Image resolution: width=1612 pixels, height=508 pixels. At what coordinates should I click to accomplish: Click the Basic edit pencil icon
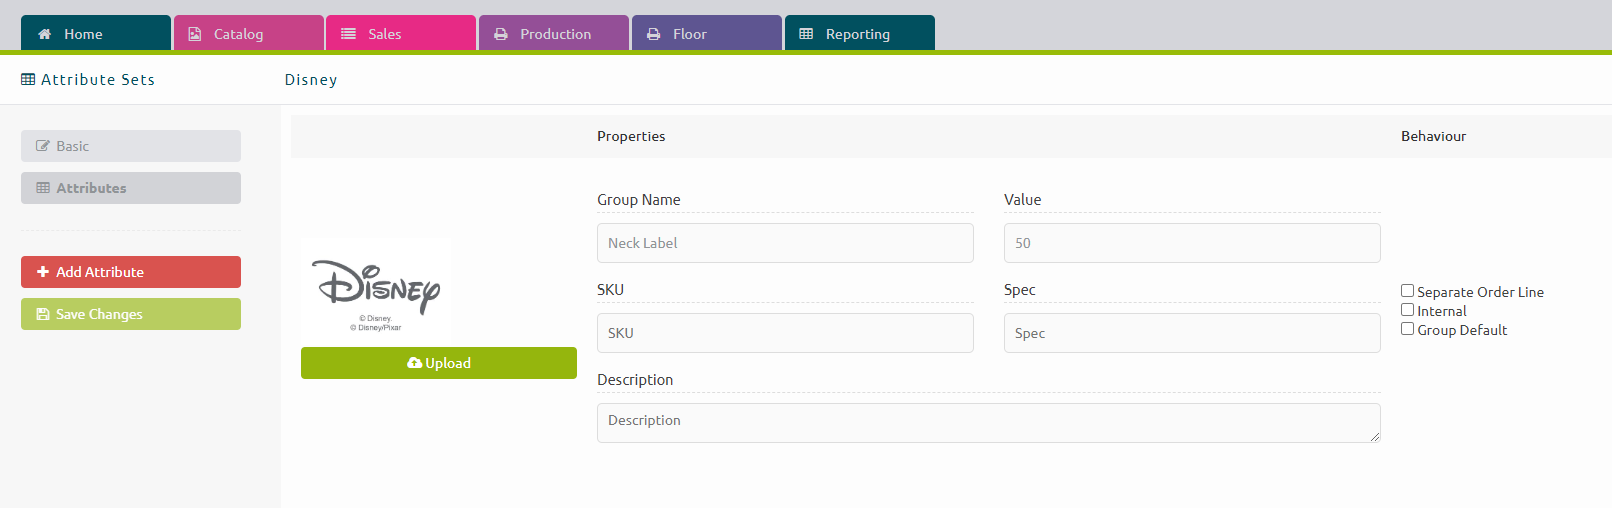[x=43, y=146]
